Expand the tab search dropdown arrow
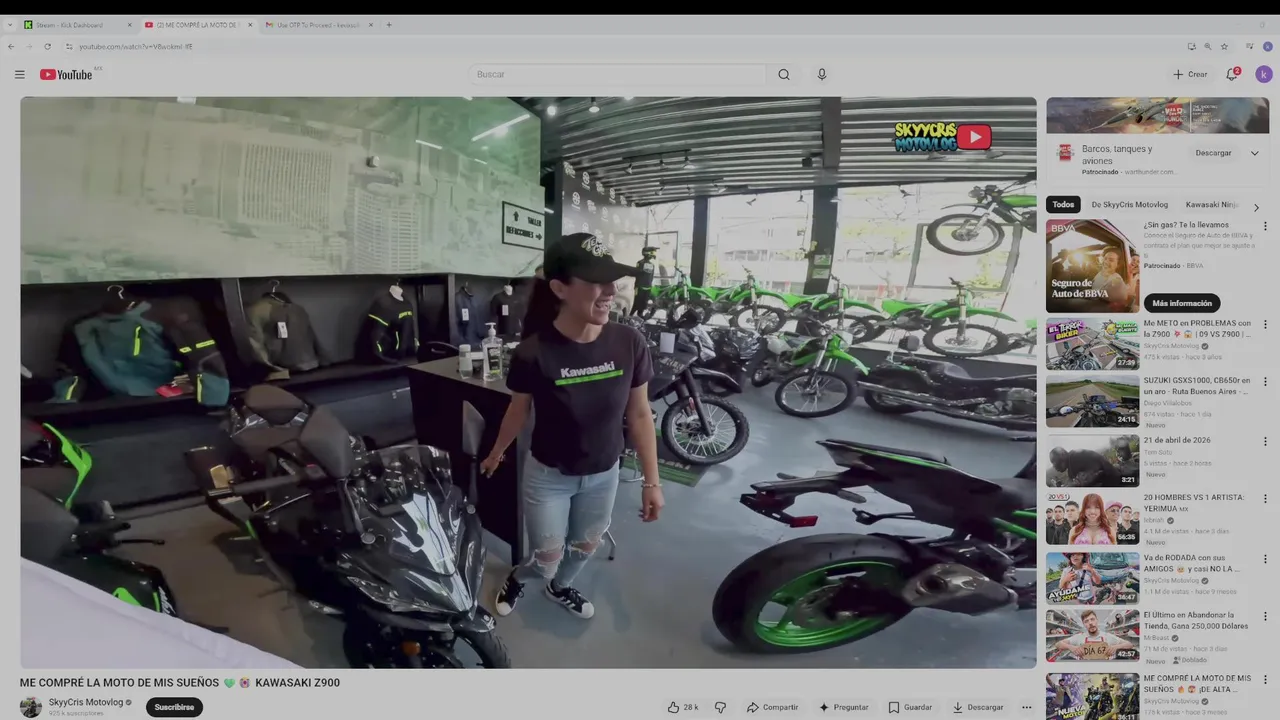 11,25
